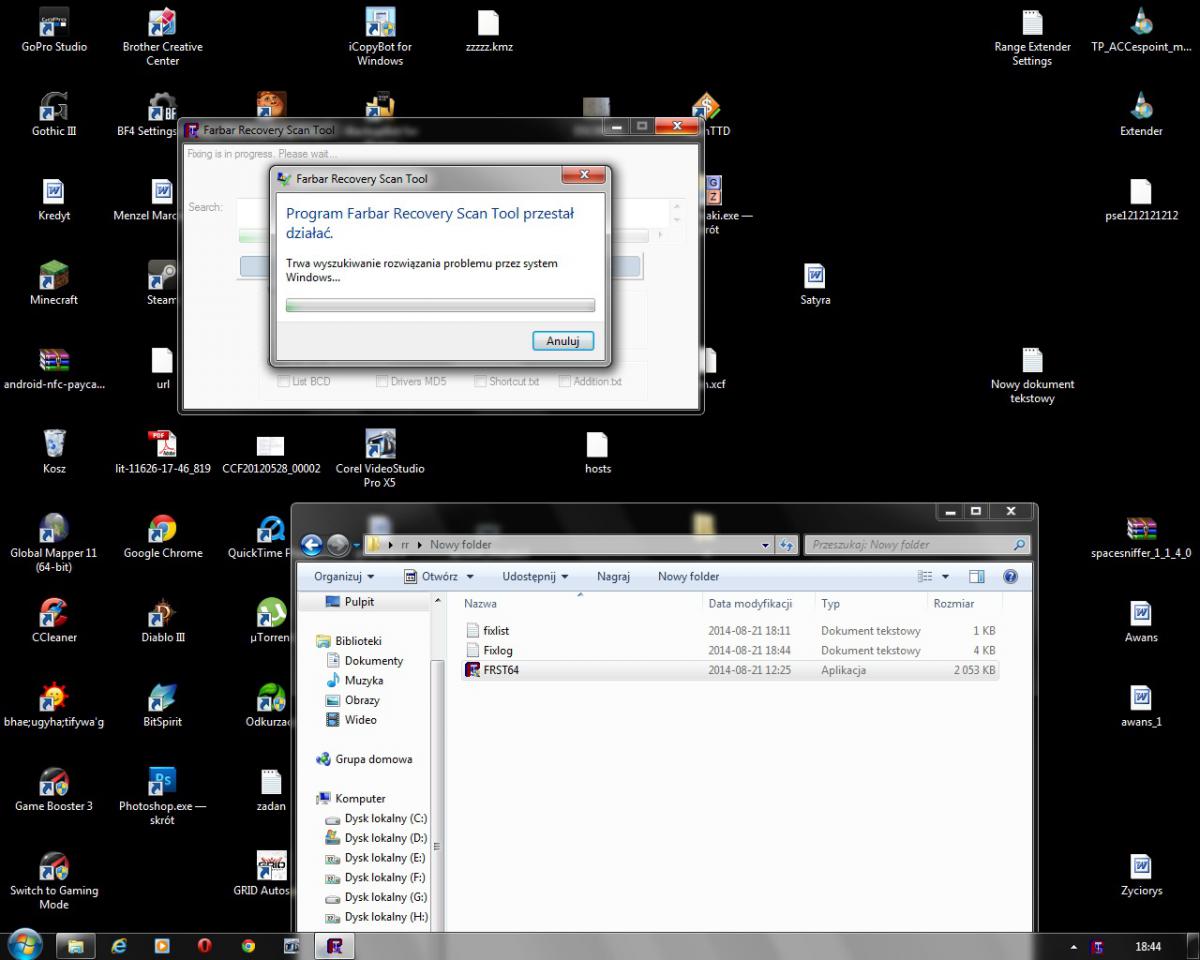1200x960 pixels.
Task: Click the Nagraj button in Explorer toolbar
Action: click(613, 576)
